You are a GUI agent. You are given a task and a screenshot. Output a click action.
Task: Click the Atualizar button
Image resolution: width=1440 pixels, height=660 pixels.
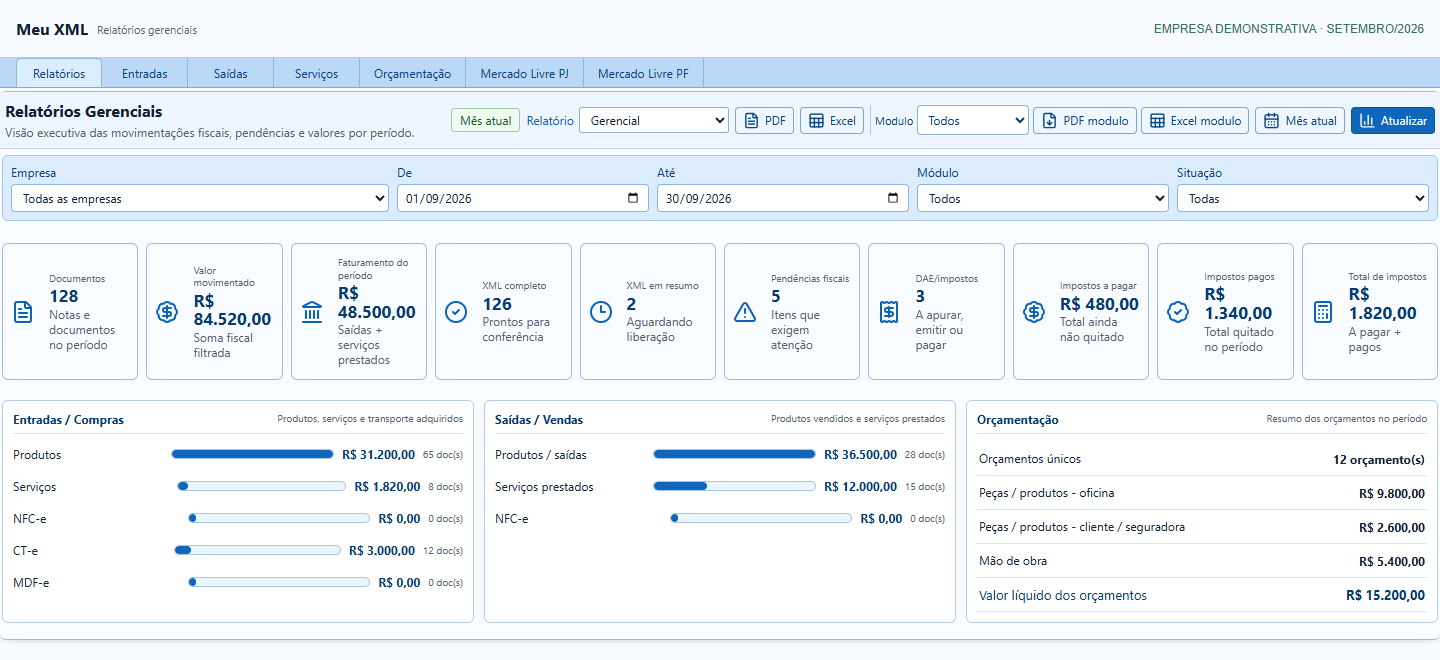[x=1393, y=120]
